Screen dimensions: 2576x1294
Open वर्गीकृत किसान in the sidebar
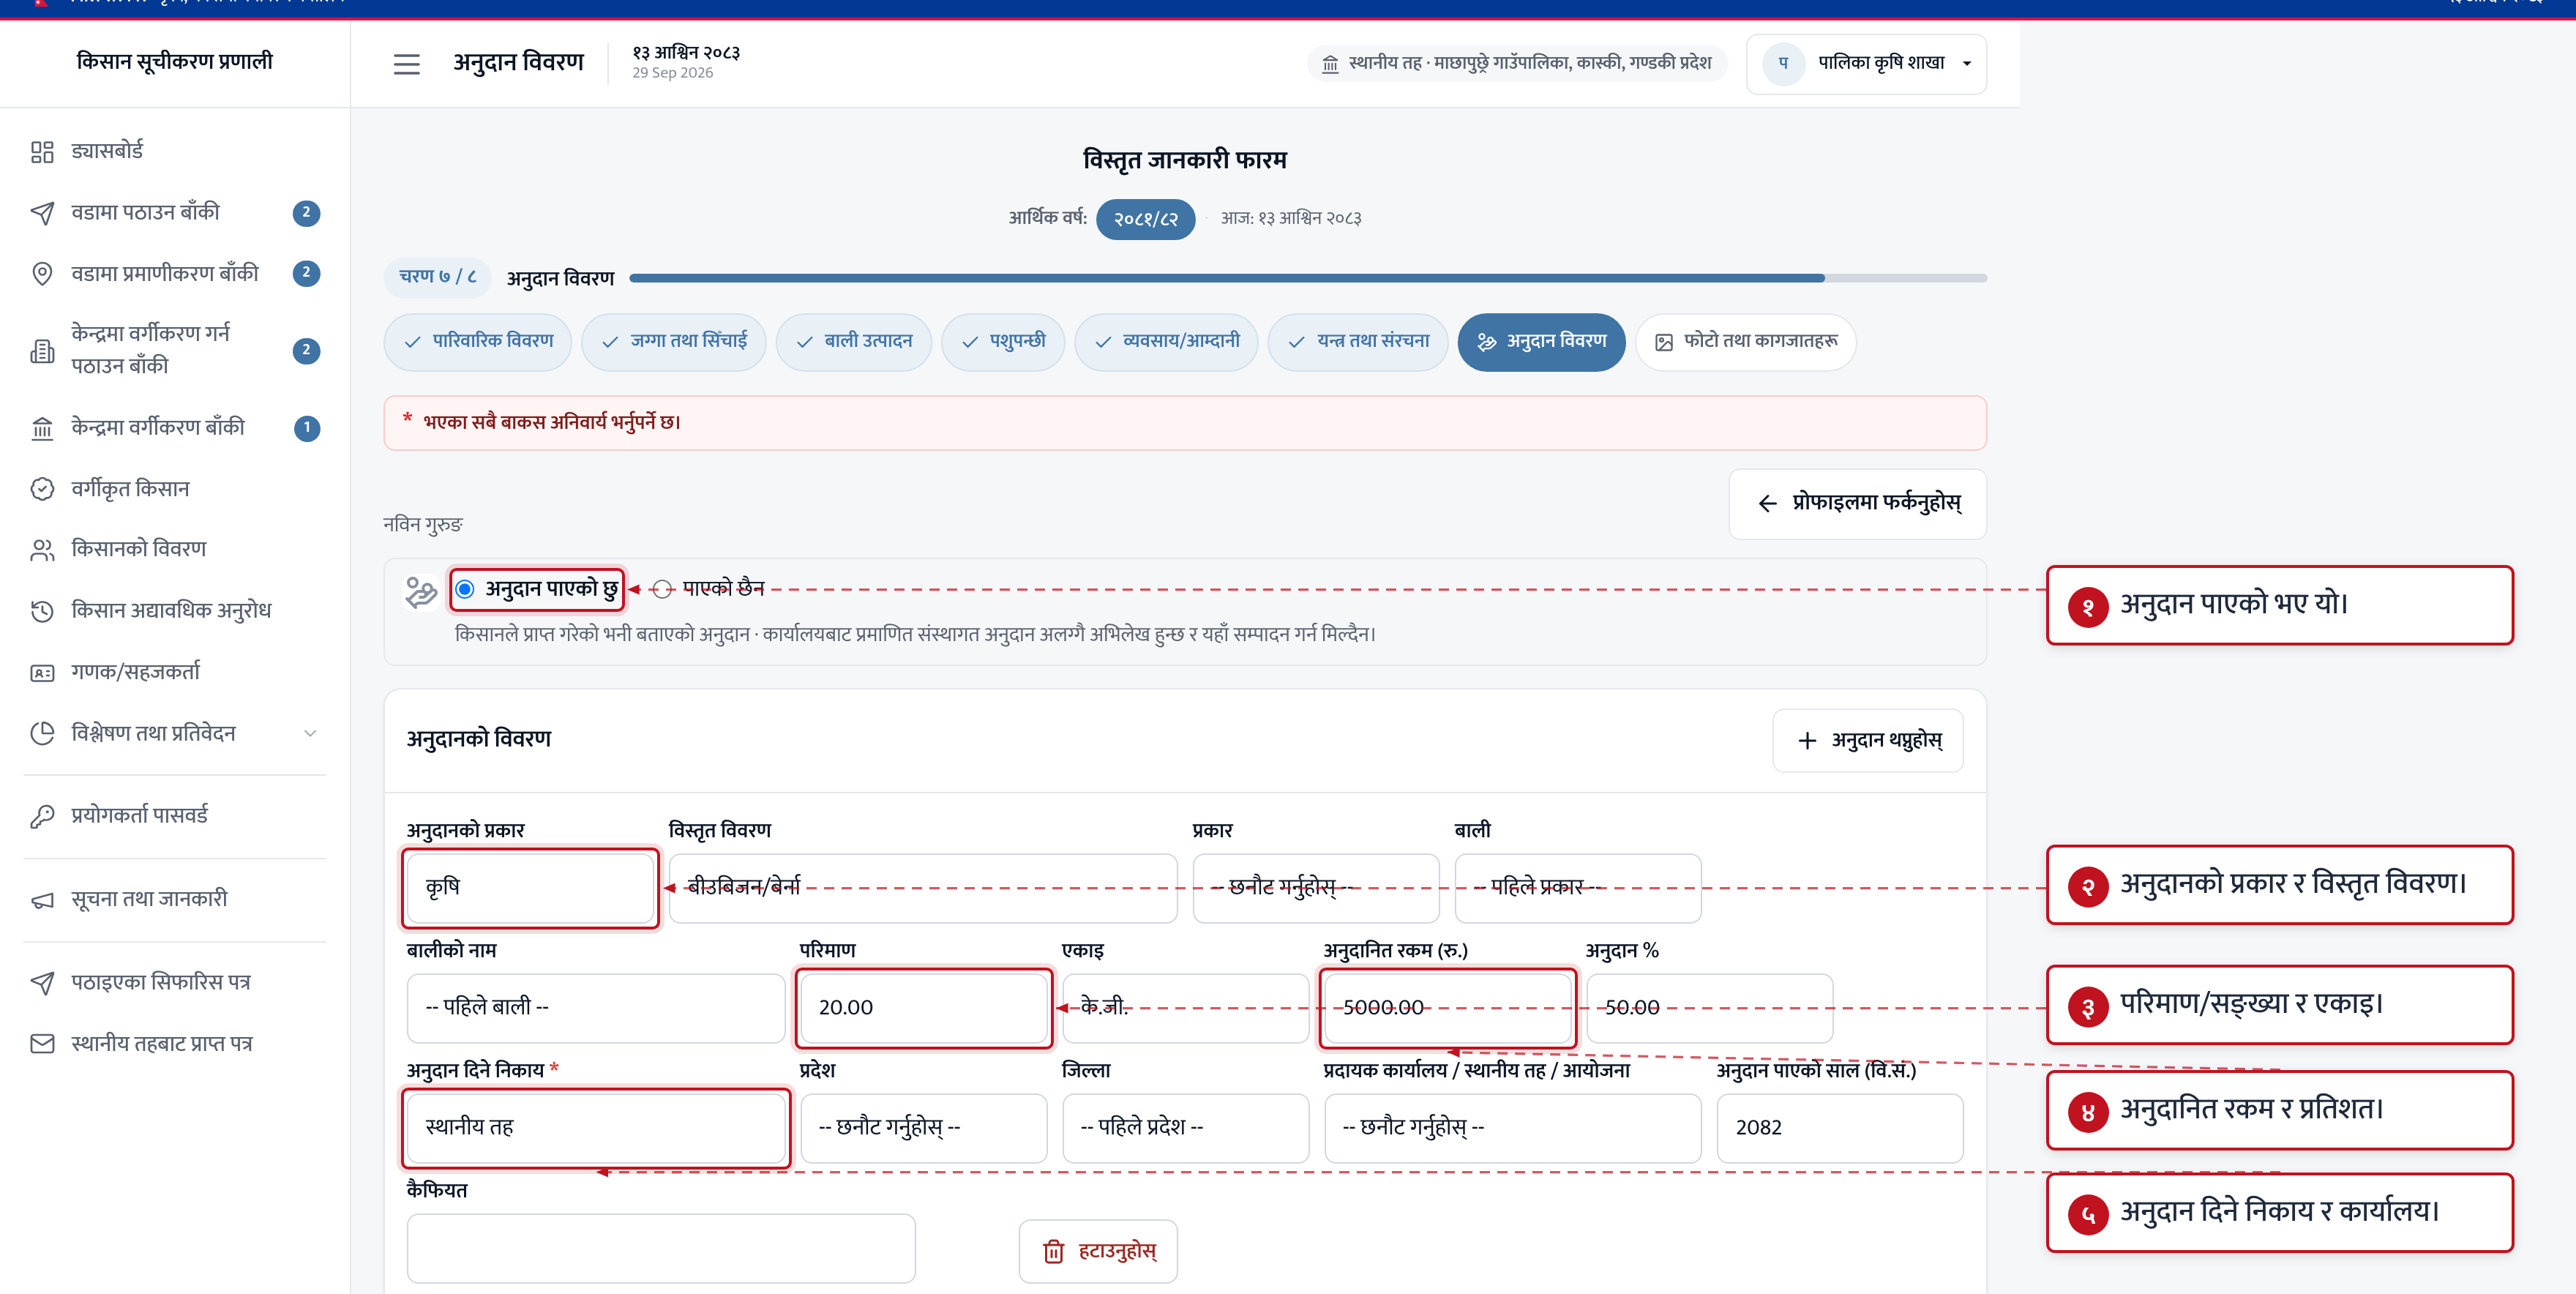coord(174,489)
